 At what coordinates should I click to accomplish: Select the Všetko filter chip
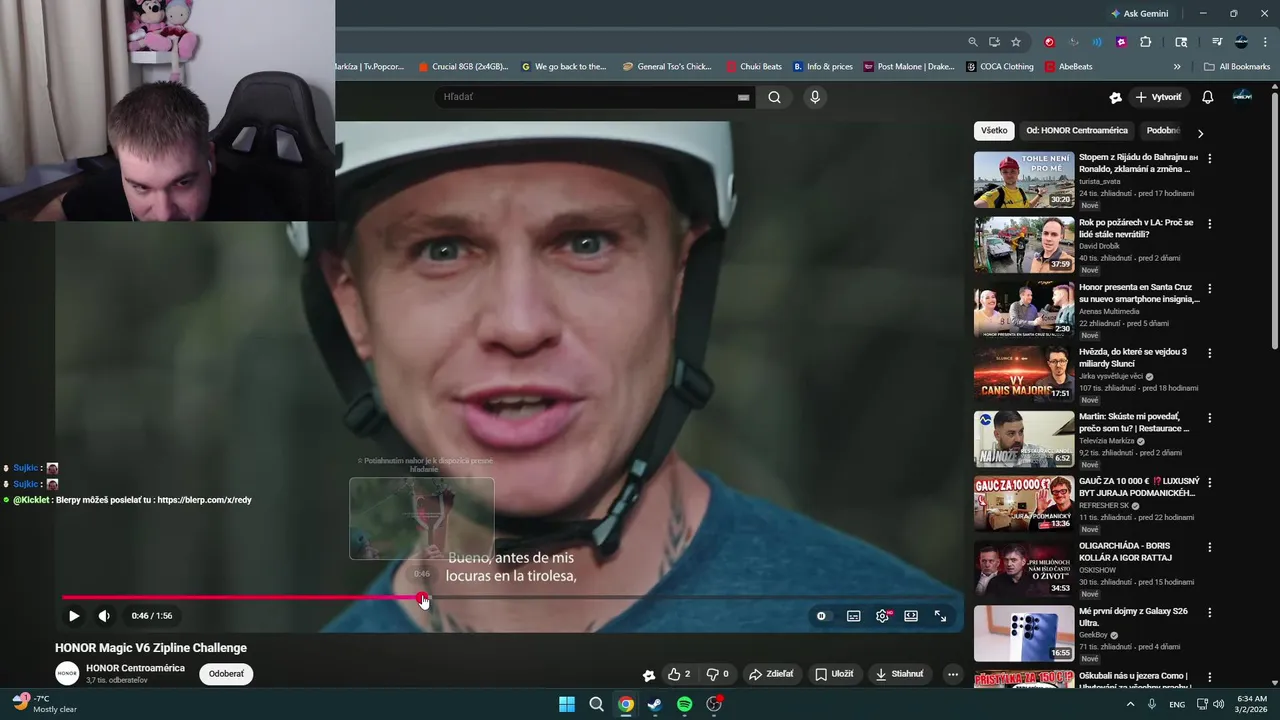994,131
